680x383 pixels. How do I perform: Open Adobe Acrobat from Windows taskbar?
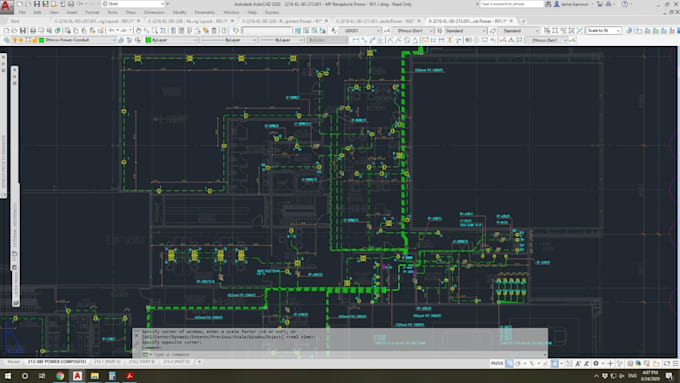[x=129, y=376]
